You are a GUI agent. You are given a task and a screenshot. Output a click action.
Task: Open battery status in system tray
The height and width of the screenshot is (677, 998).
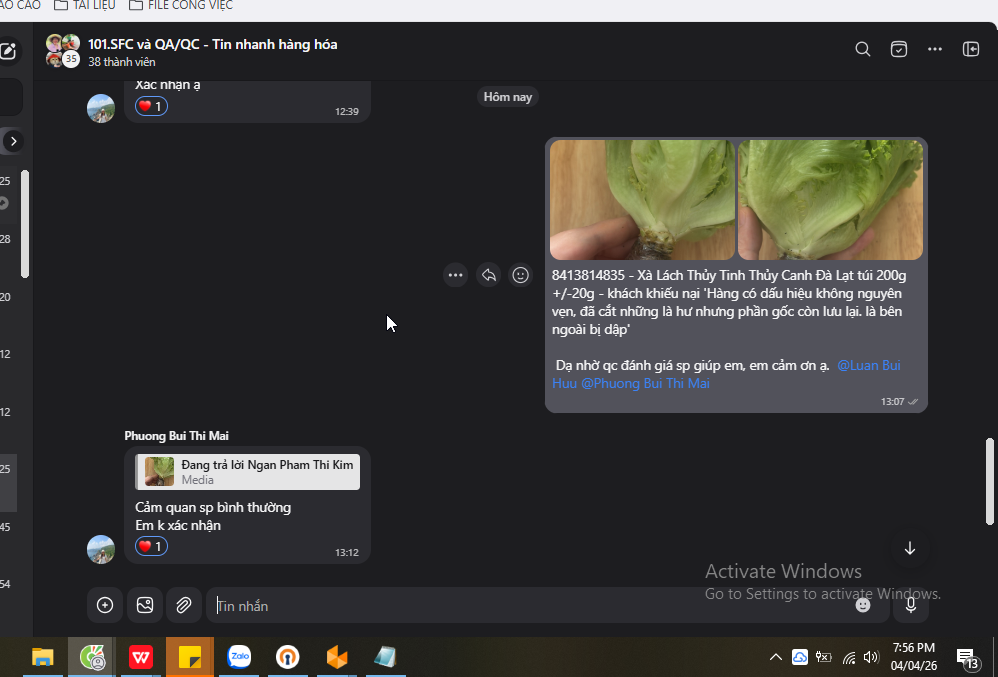click(x=824, y=657)
